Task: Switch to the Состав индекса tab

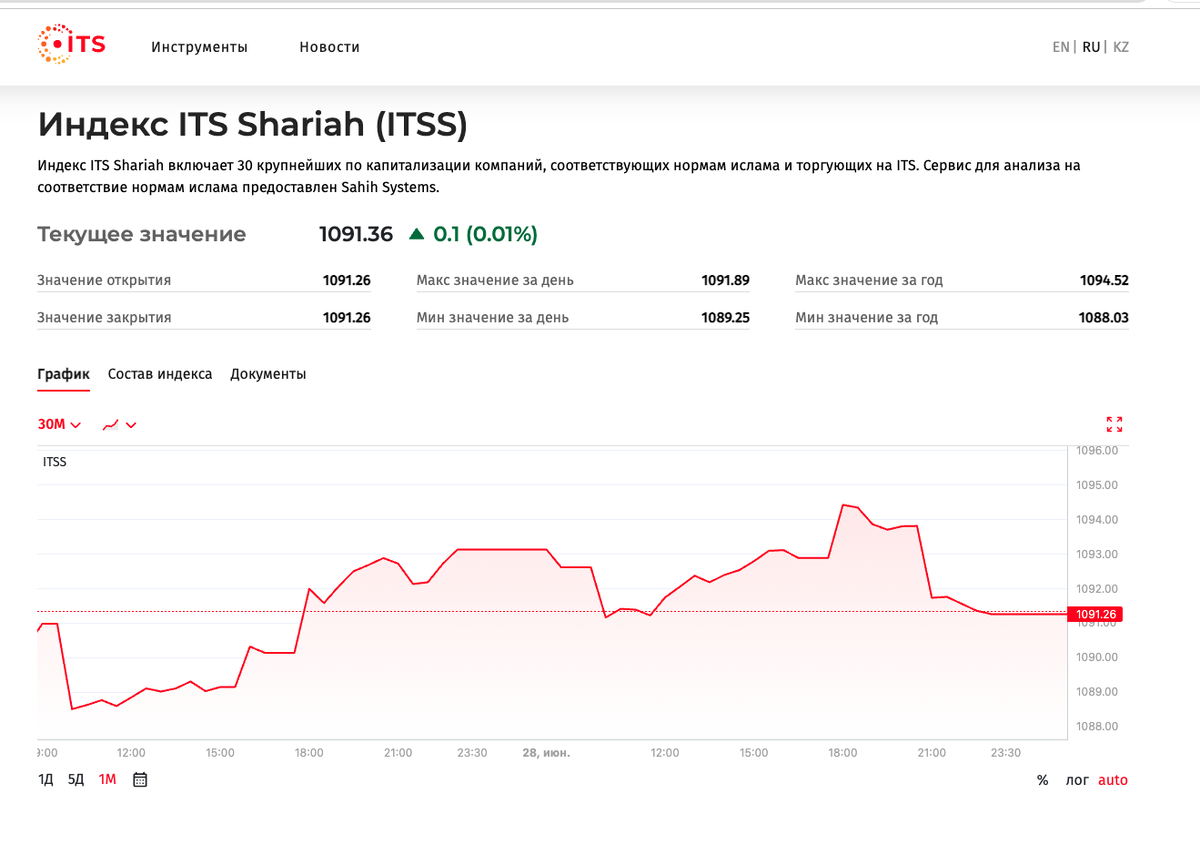Action: pyautogui.click(x=160, y=374)
